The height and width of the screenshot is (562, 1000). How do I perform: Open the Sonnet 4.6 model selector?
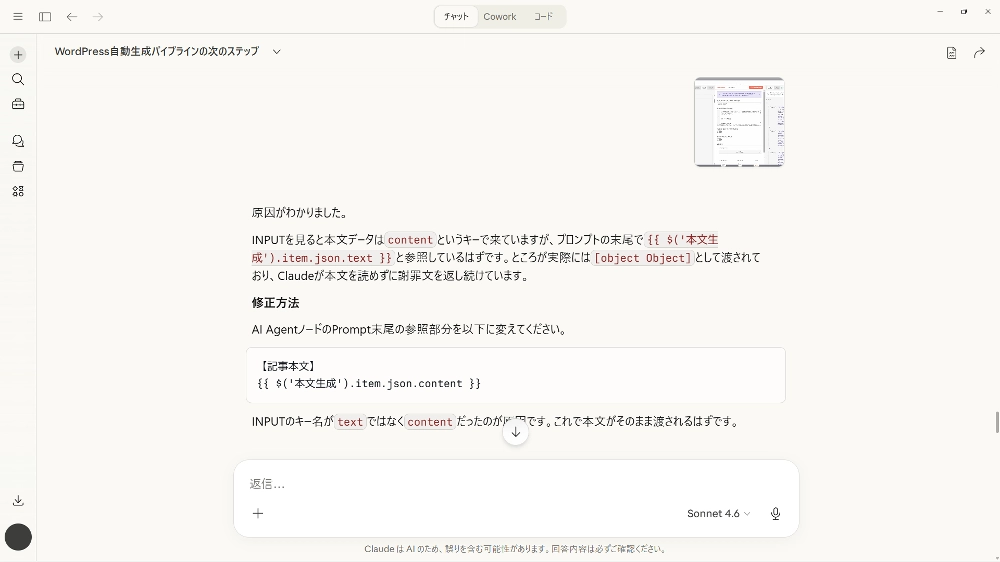(718, 514)
